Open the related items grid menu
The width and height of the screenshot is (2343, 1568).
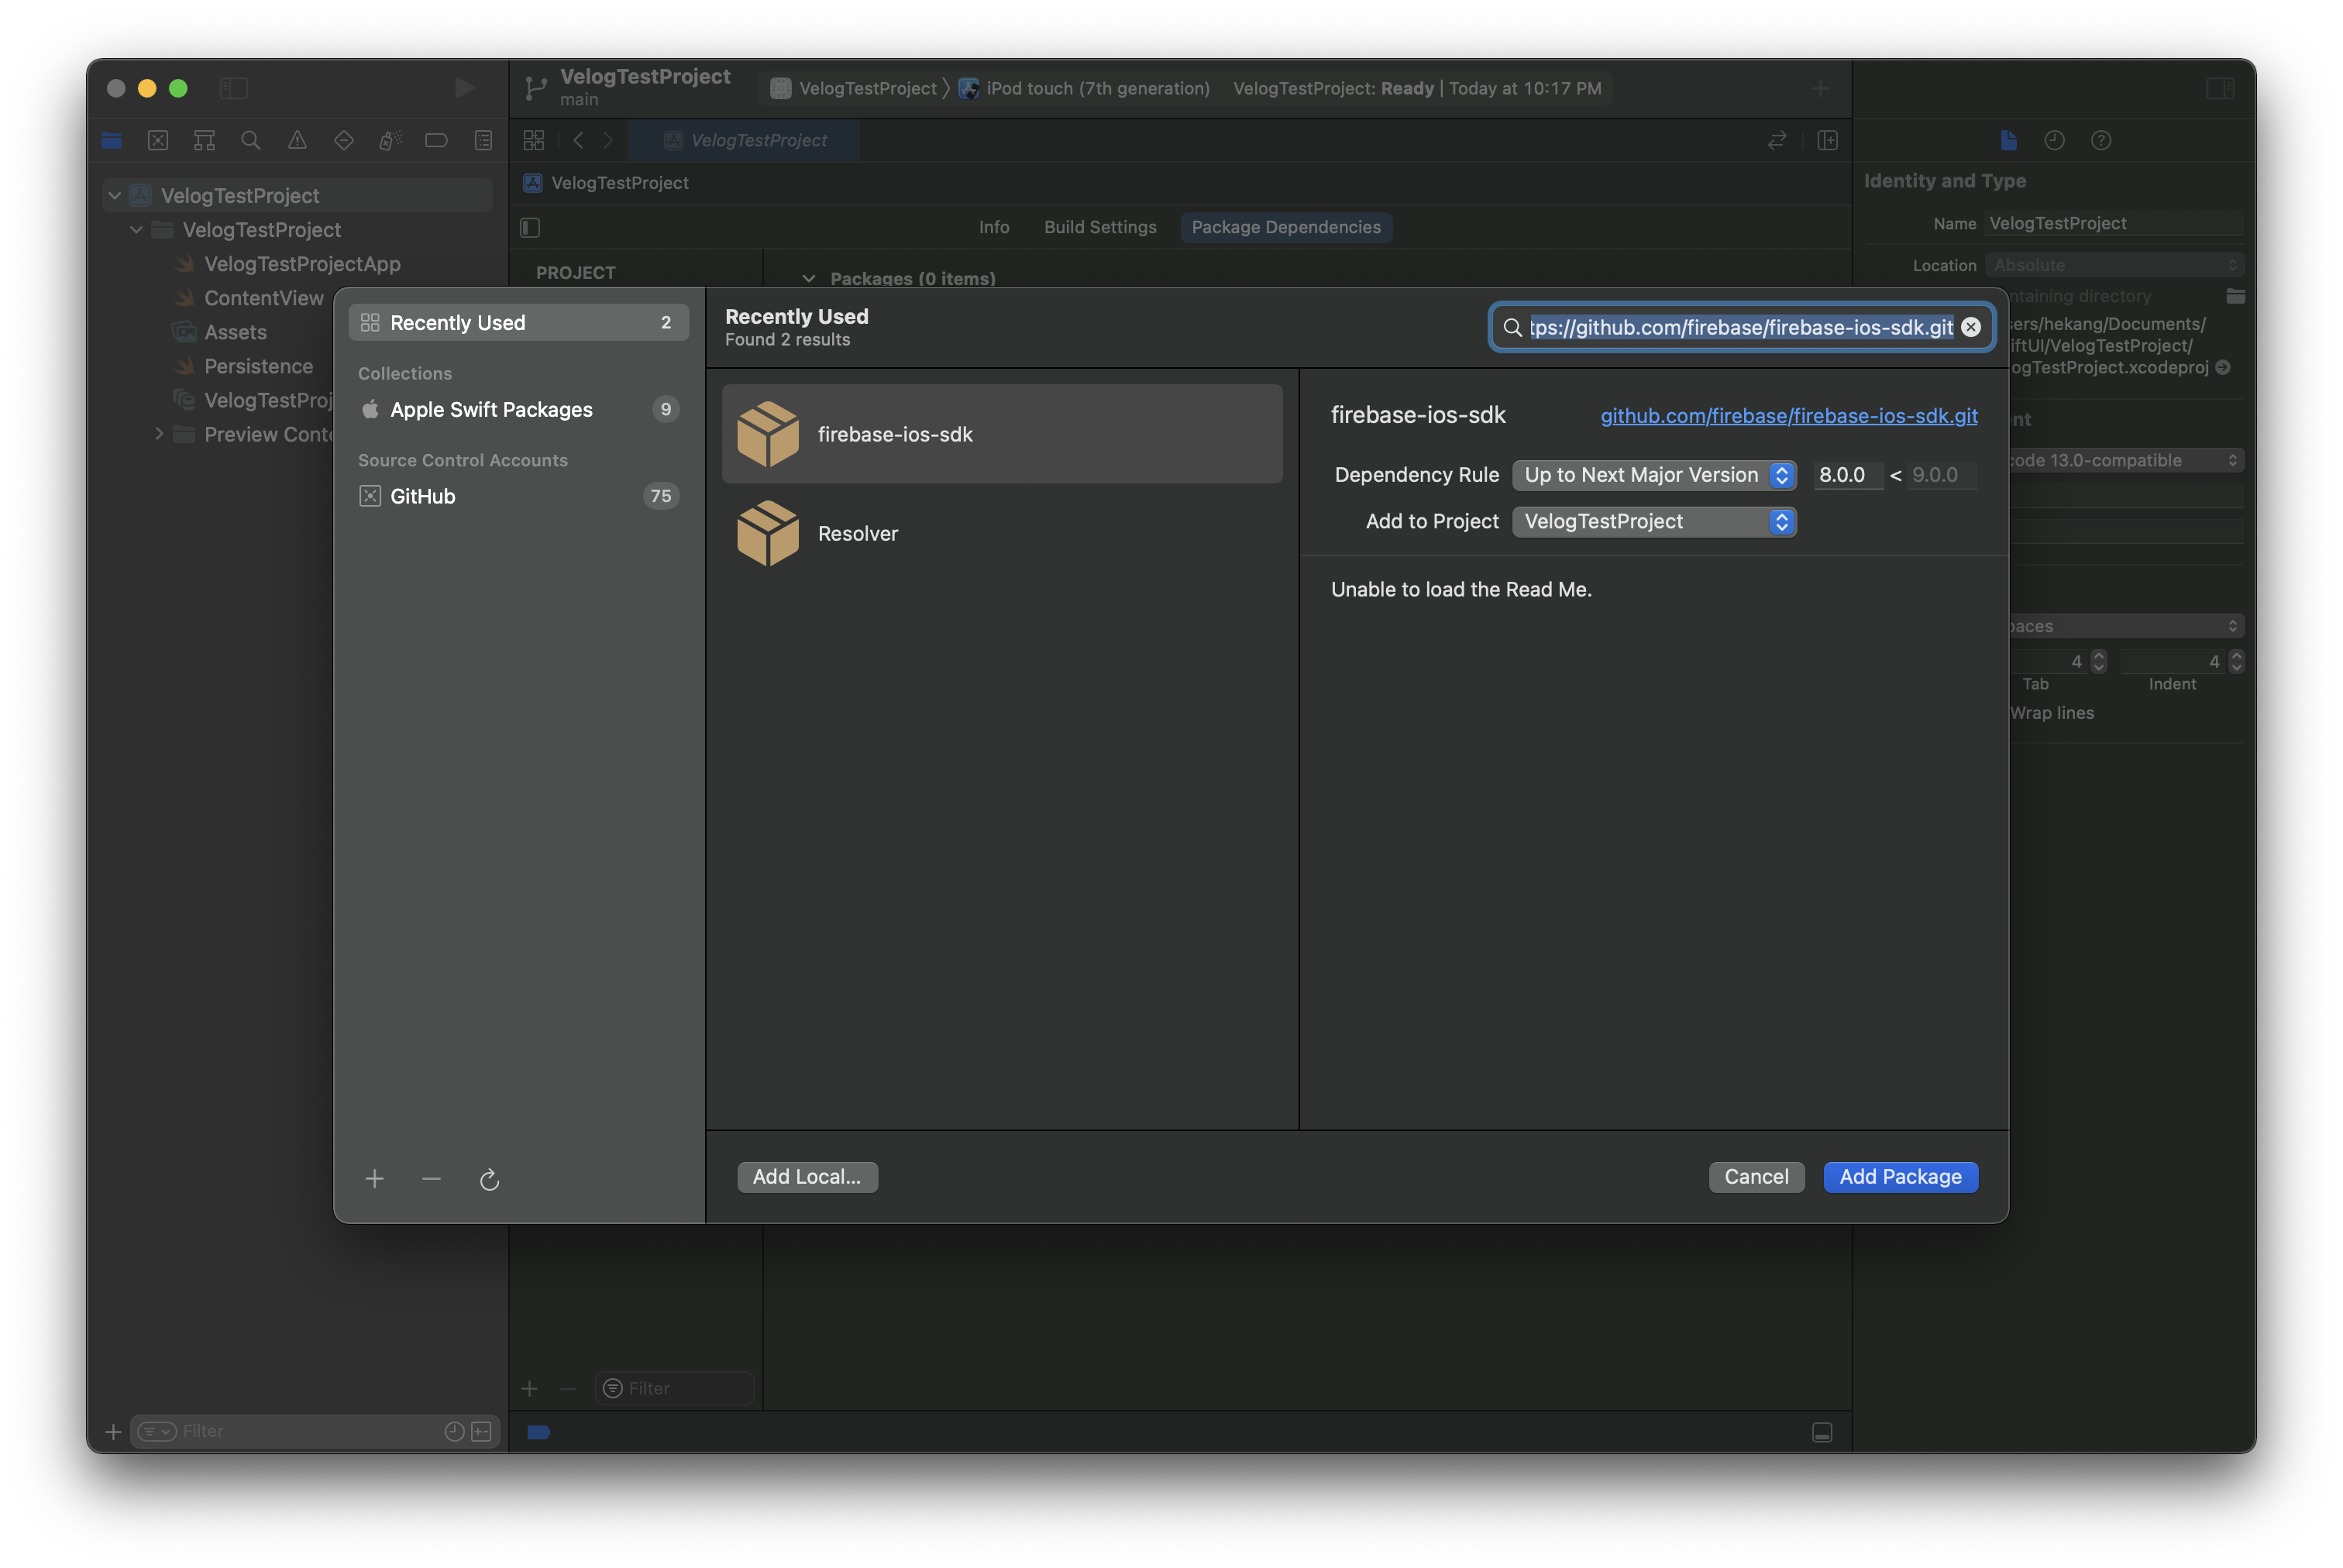click(x=534, y=140)
